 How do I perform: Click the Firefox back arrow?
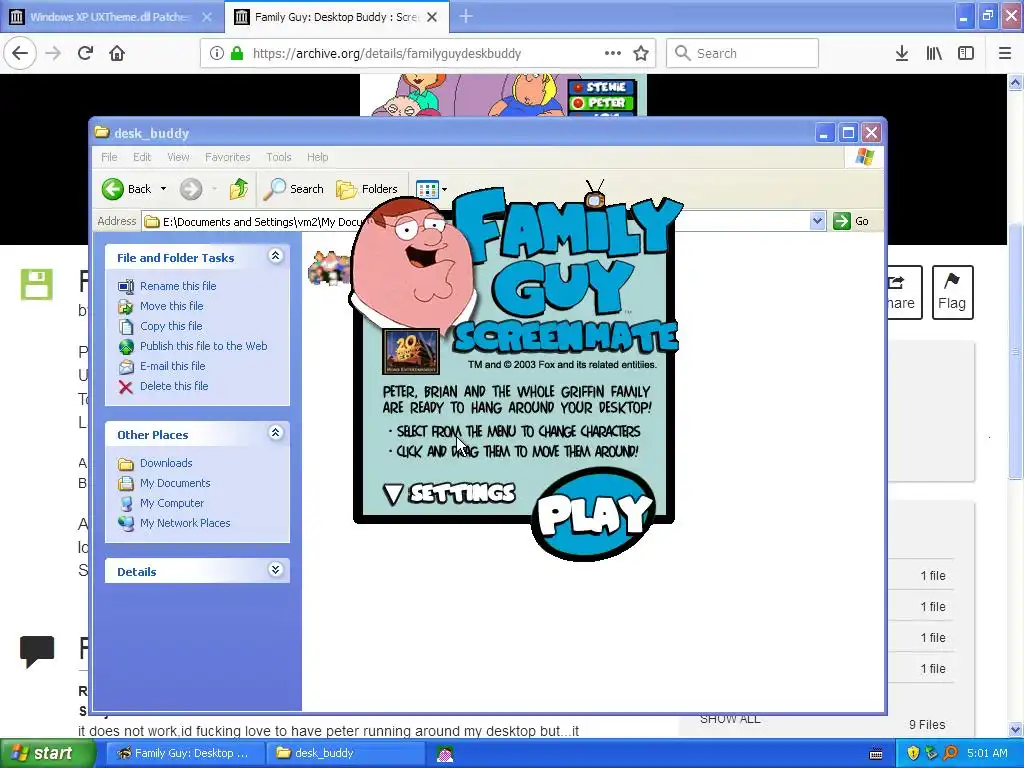(20, 54)
